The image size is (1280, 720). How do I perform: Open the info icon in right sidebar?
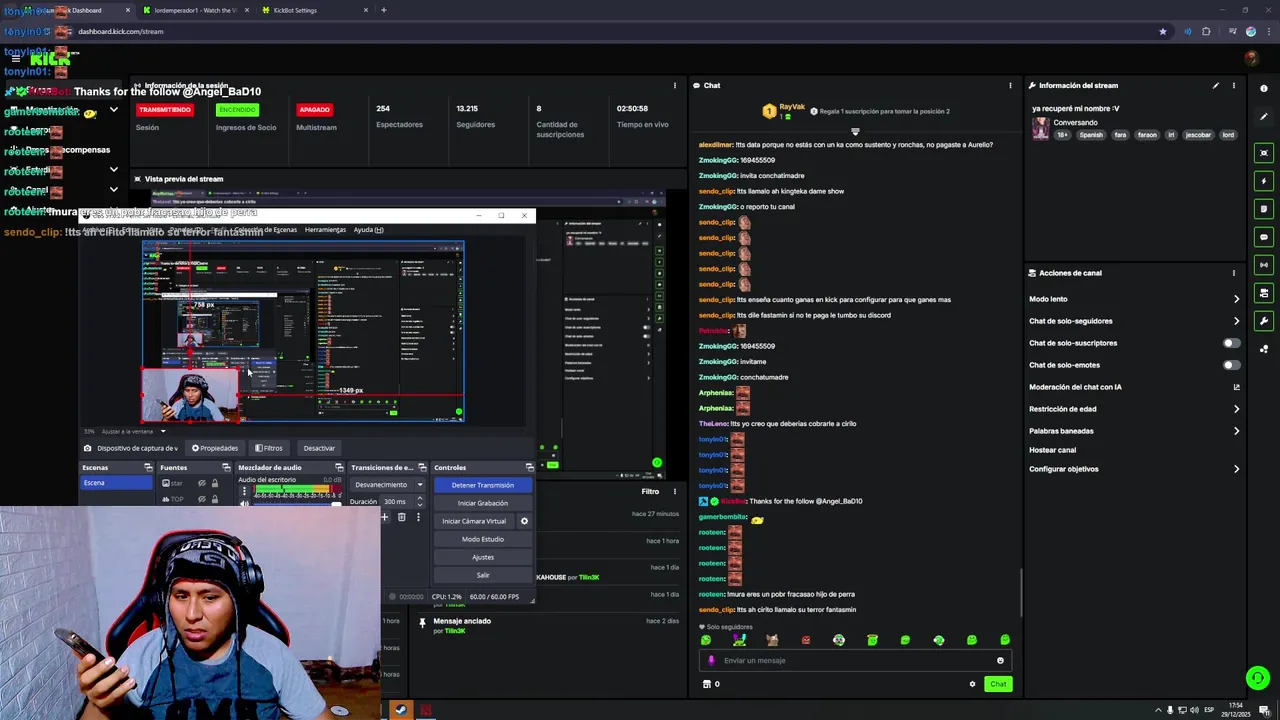click(x=1264, y=89)
